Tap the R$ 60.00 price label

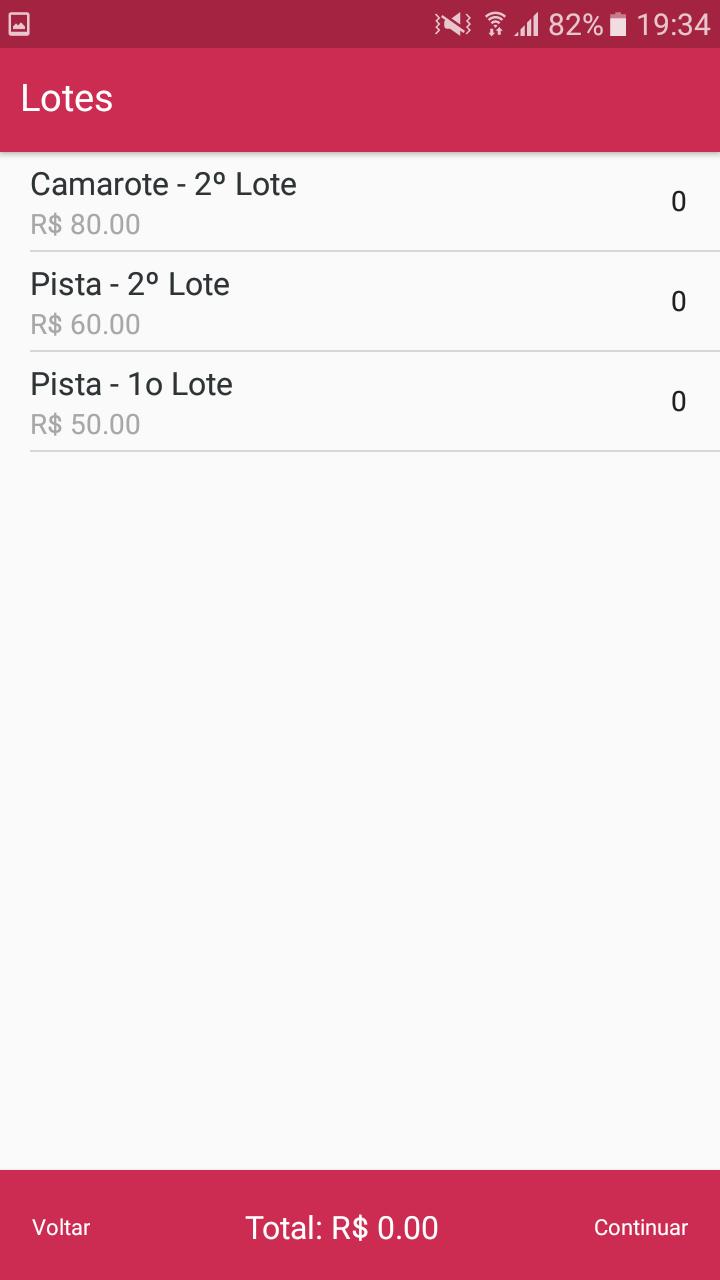pyautogui.click(x=85, y=325)
